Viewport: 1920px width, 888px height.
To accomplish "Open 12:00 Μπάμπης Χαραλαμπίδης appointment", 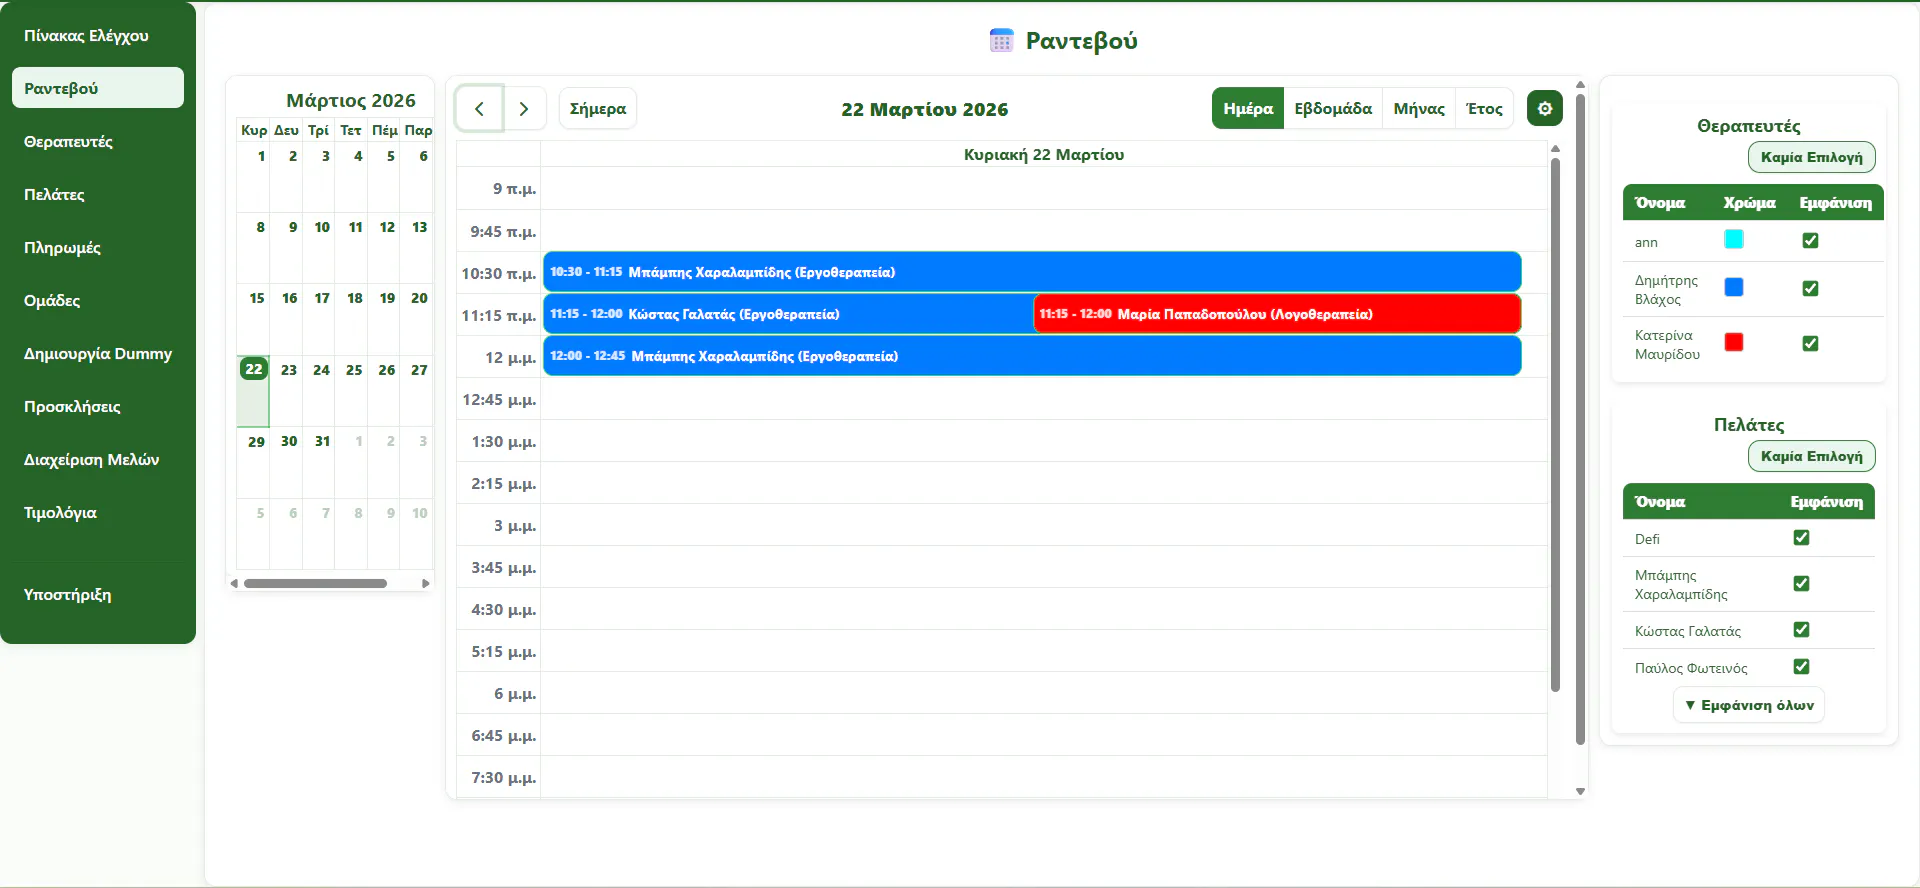I will pyautogui.click(x=1032, y=356).
